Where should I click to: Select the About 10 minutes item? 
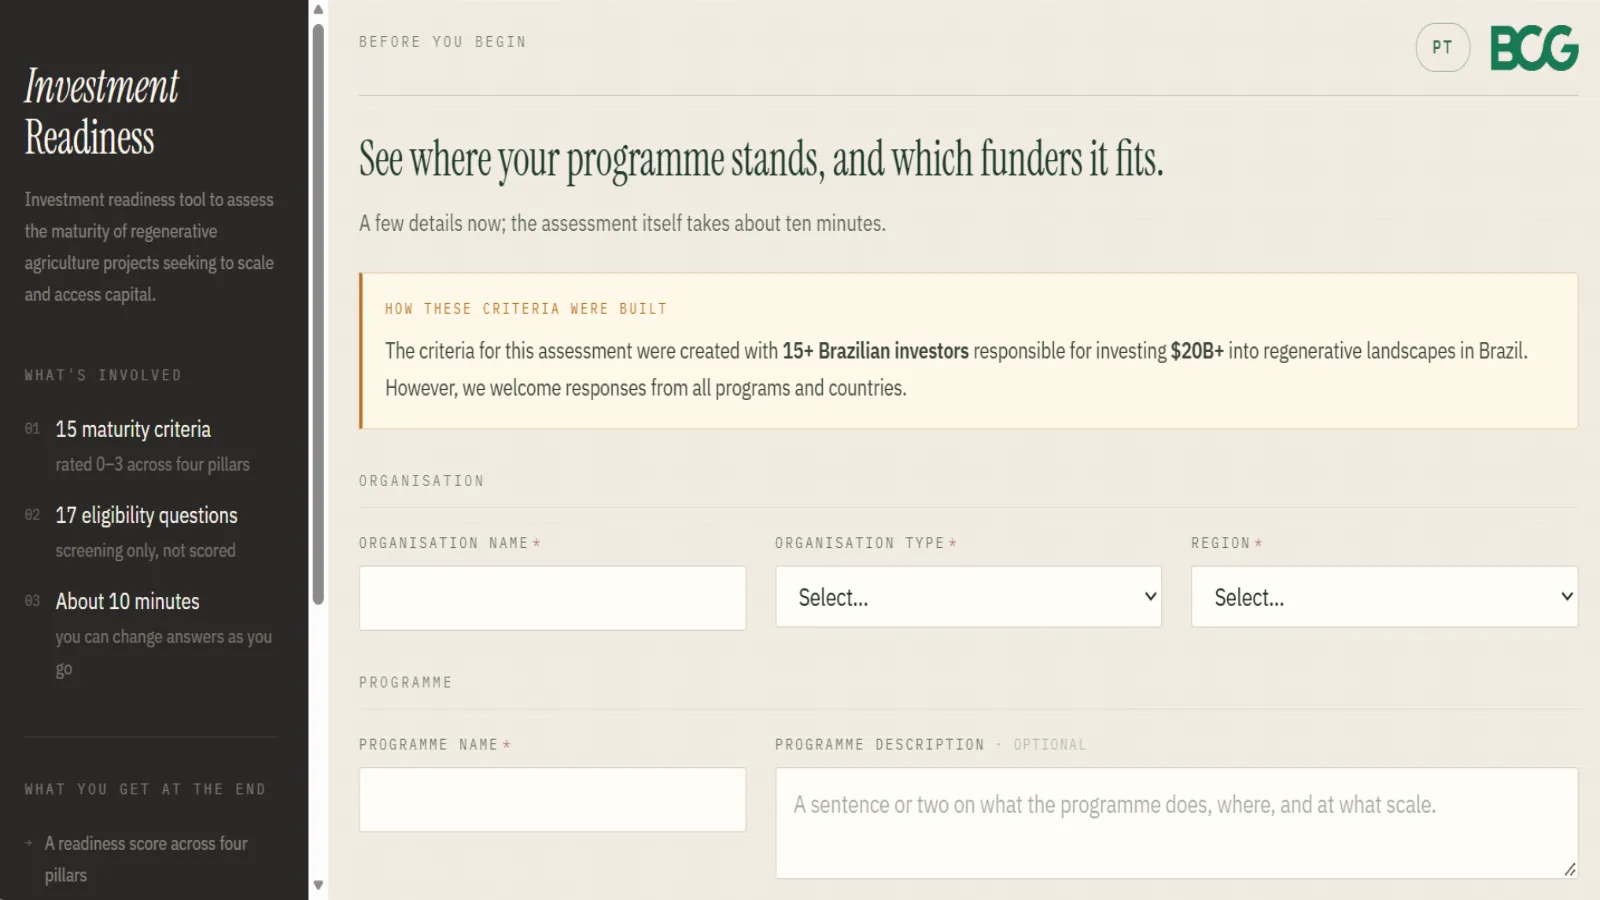point(127,601)
